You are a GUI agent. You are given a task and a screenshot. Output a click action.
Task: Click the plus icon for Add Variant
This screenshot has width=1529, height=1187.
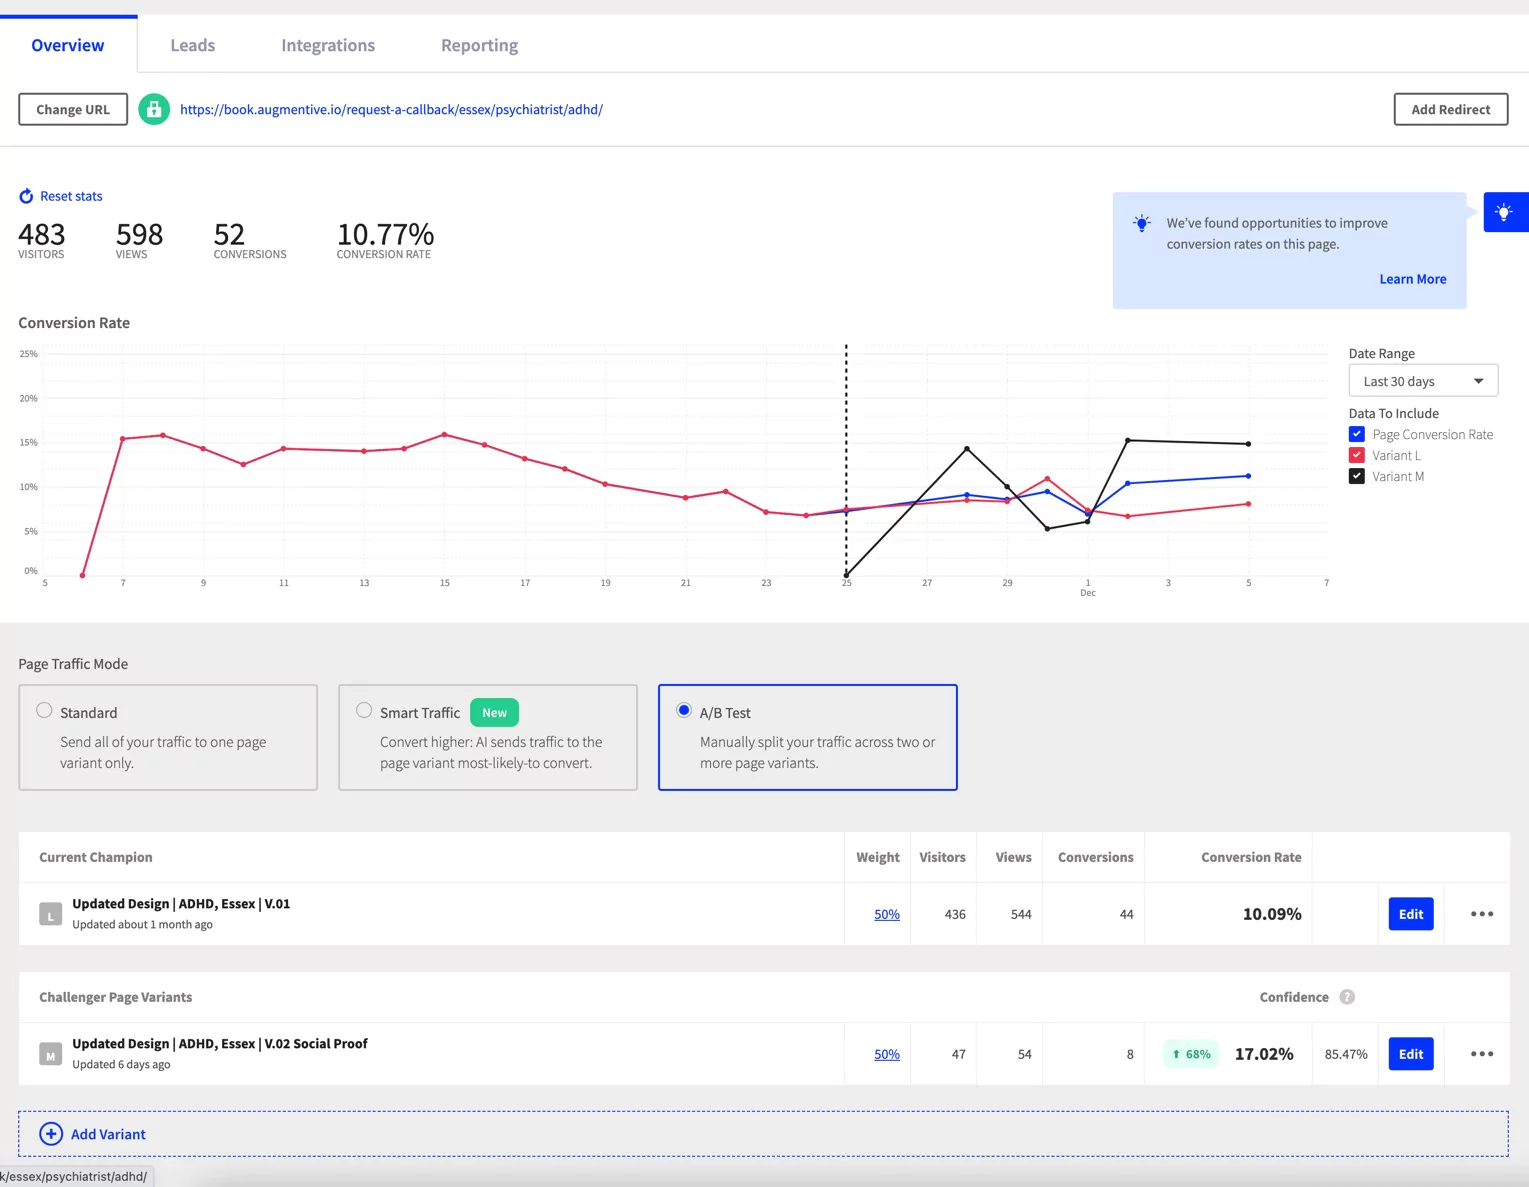51,1134
